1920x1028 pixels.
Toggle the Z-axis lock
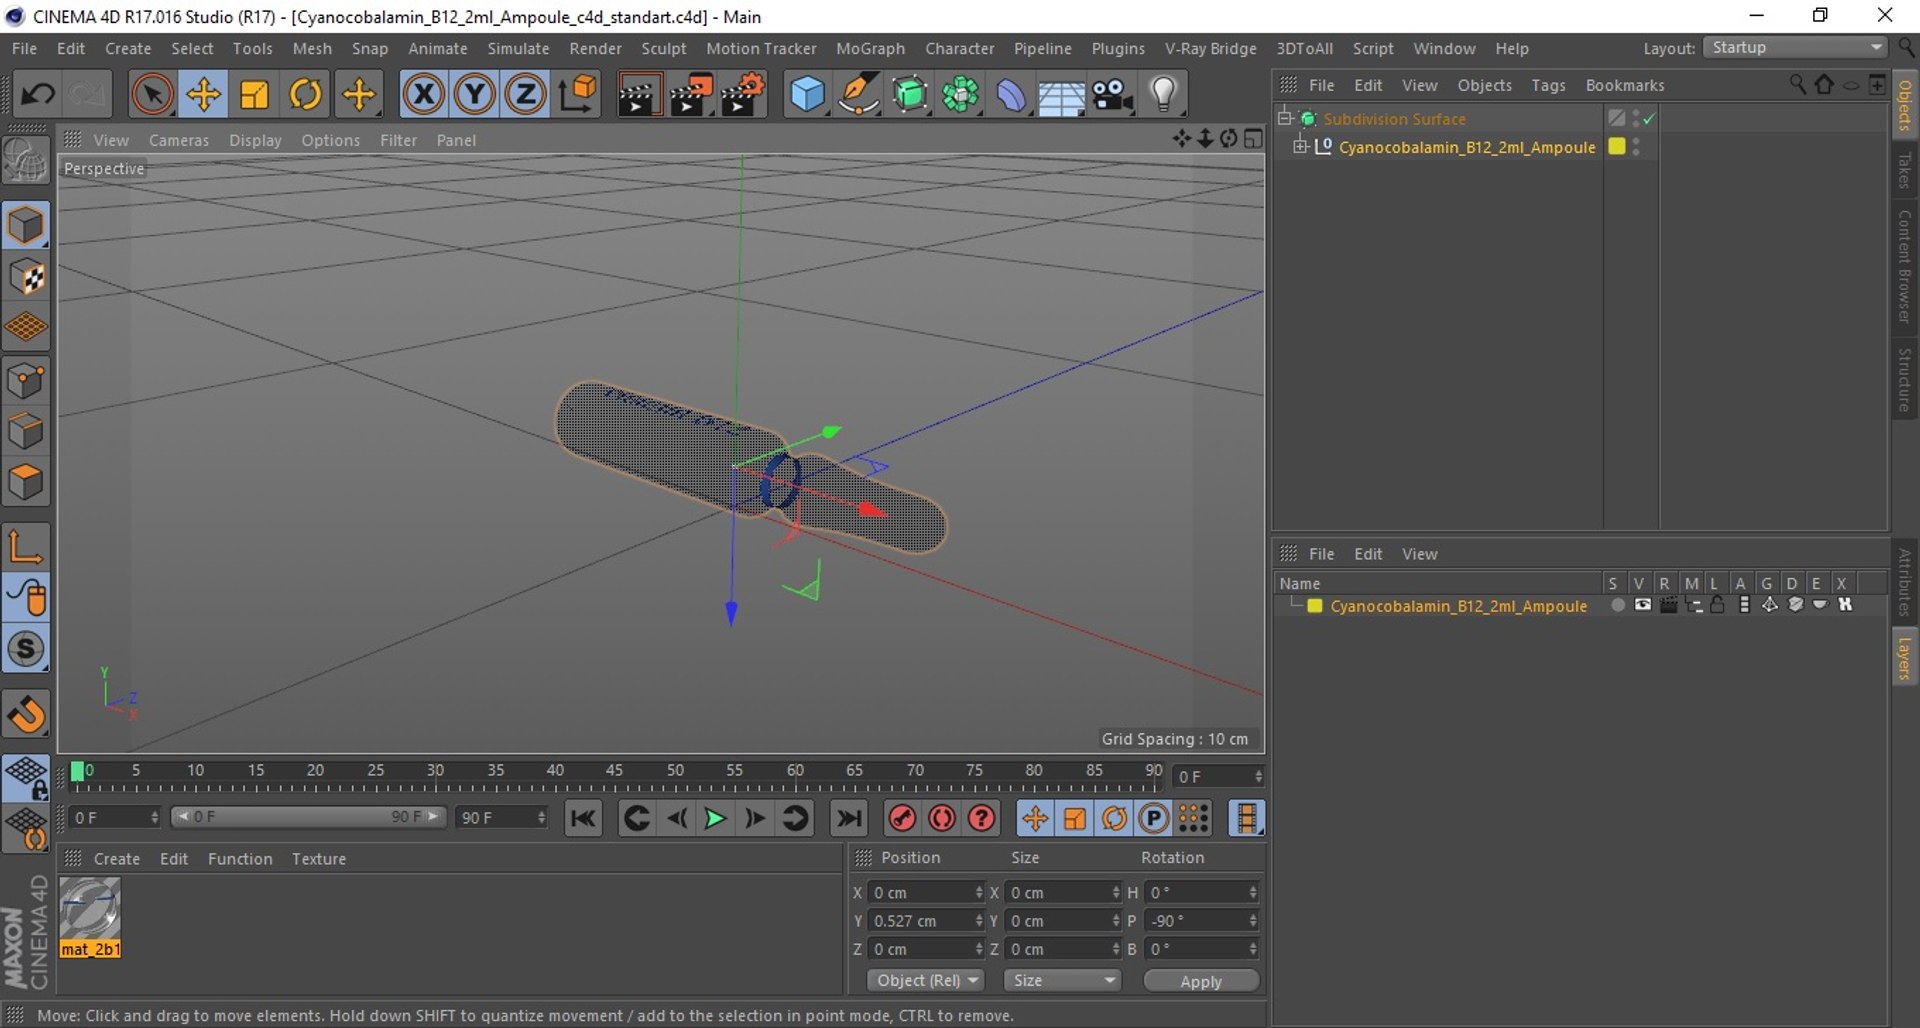525,95
